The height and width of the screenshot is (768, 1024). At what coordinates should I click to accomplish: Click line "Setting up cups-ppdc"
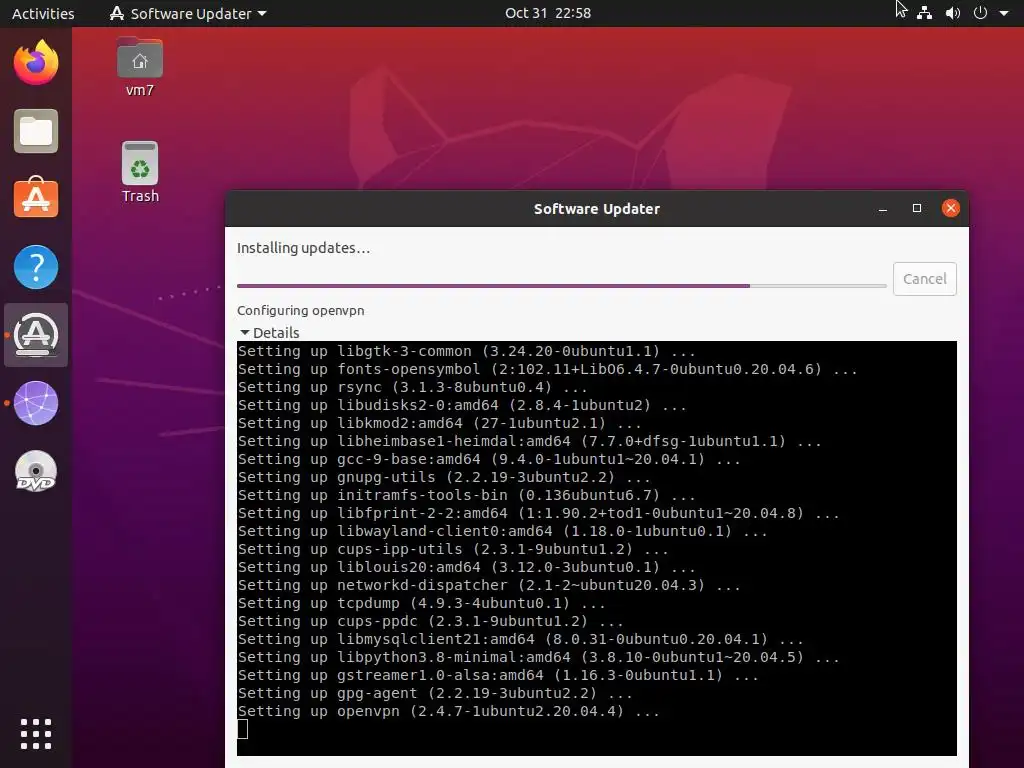(430, 621)
